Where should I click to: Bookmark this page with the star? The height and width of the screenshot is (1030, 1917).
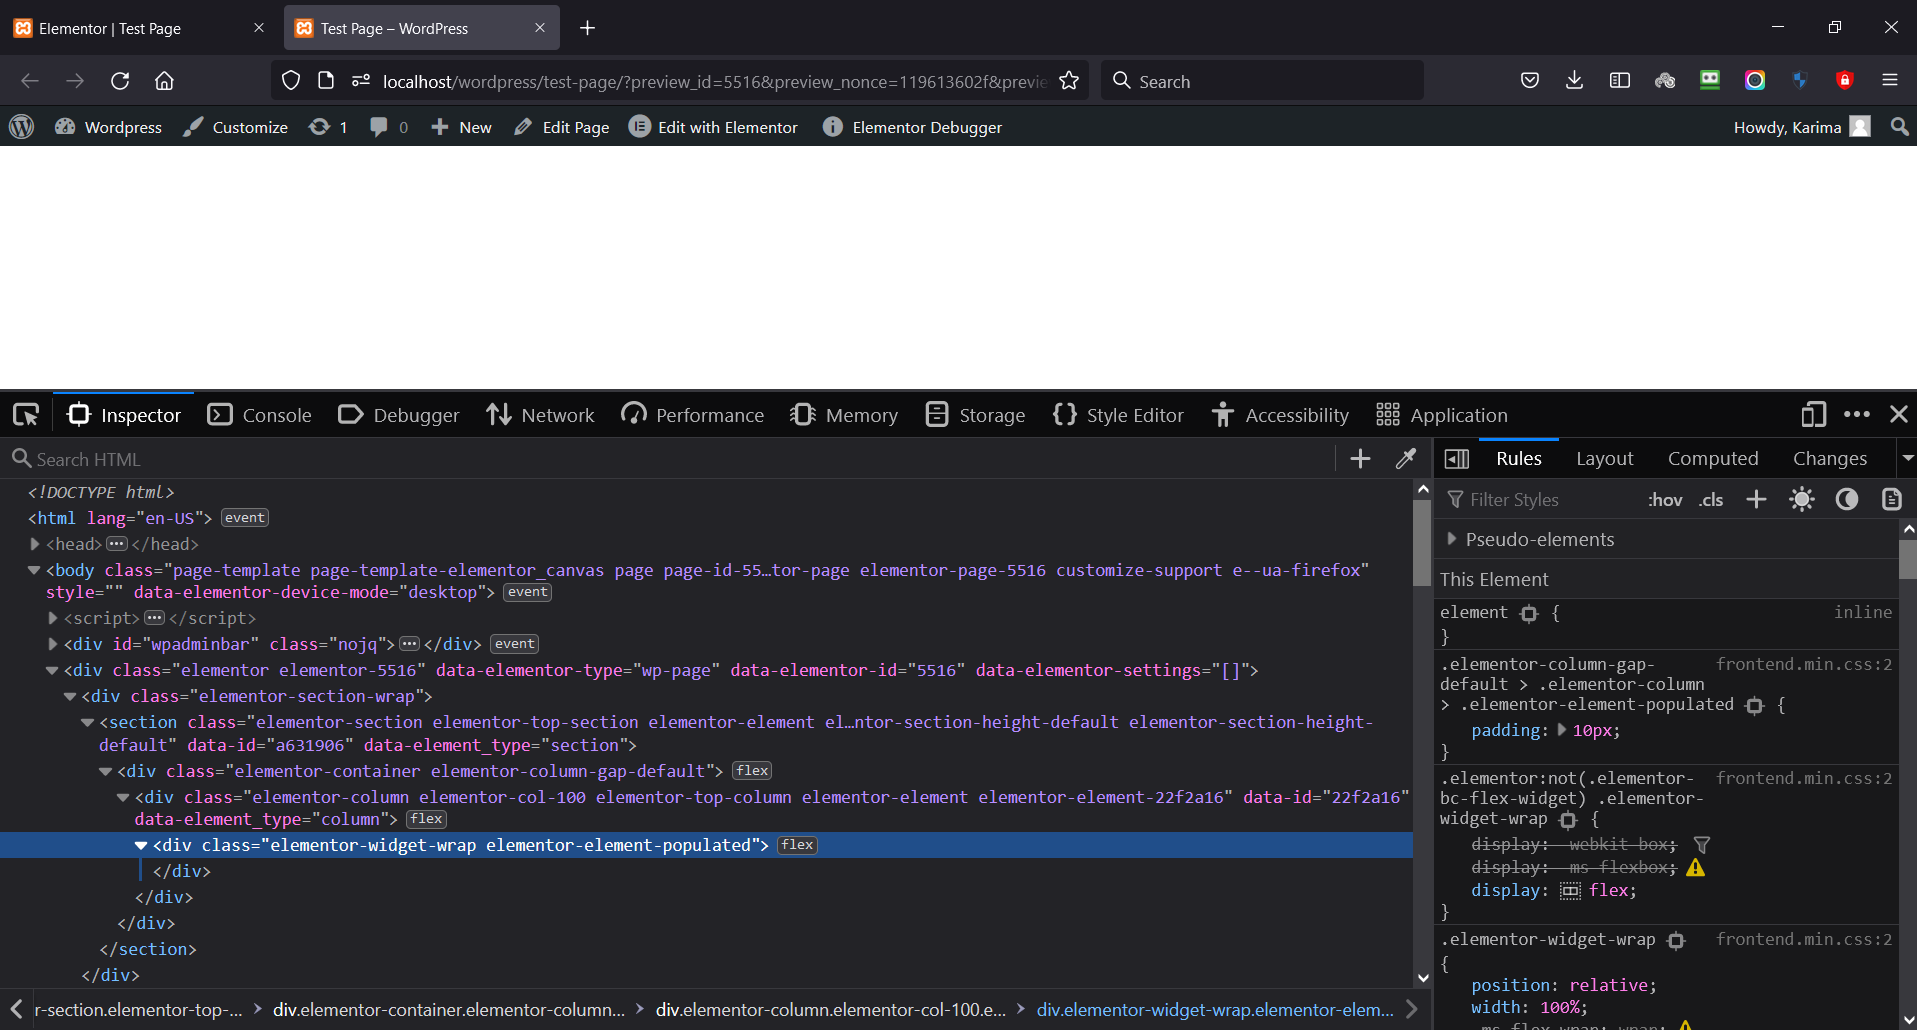1069,81
